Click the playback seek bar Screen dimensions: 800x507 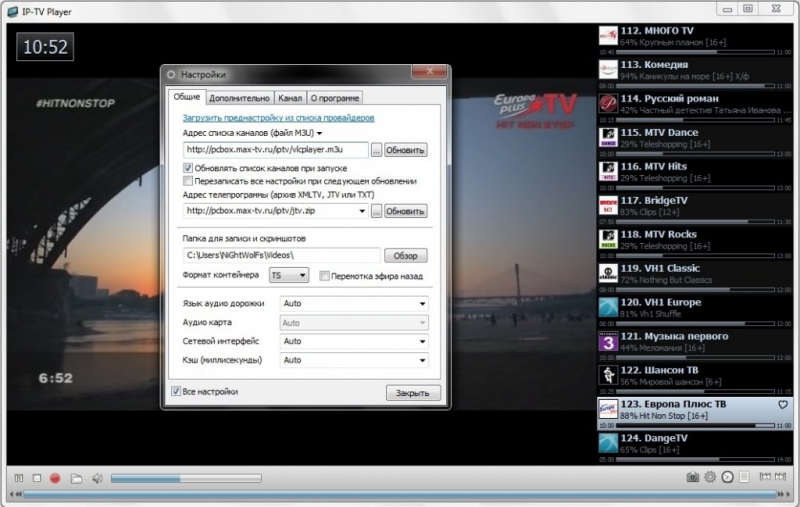click(x=399, y=494)
